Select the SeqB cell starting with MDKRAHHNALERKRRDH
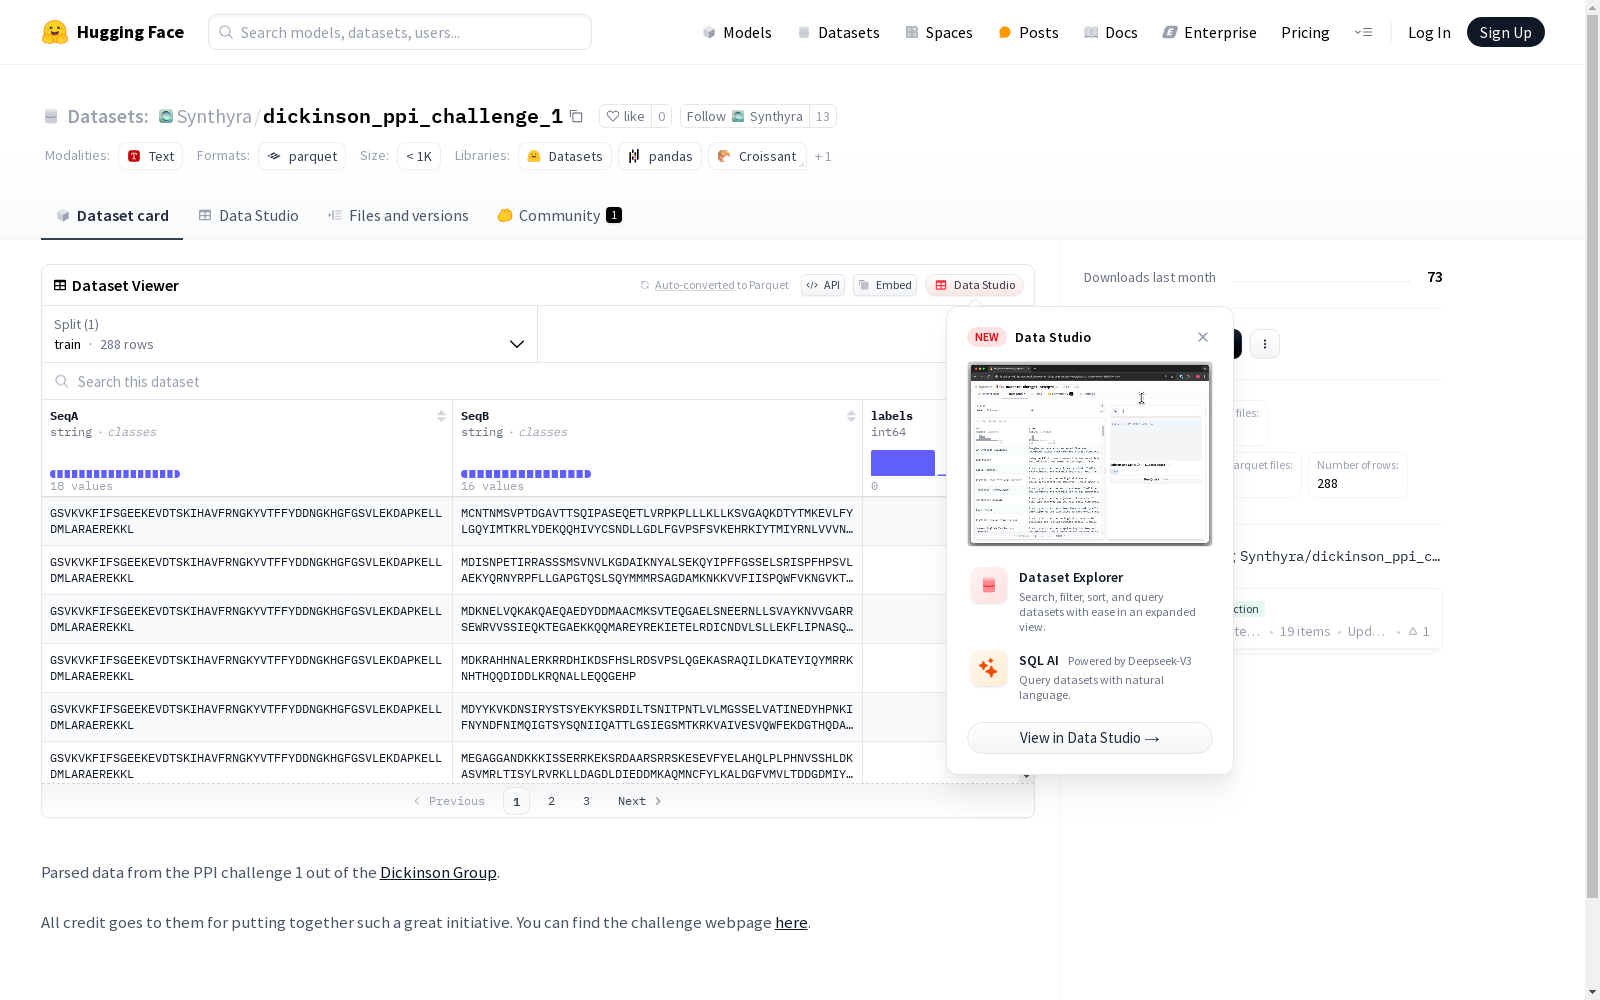The image size is (1600, 1000). (657, 668)
